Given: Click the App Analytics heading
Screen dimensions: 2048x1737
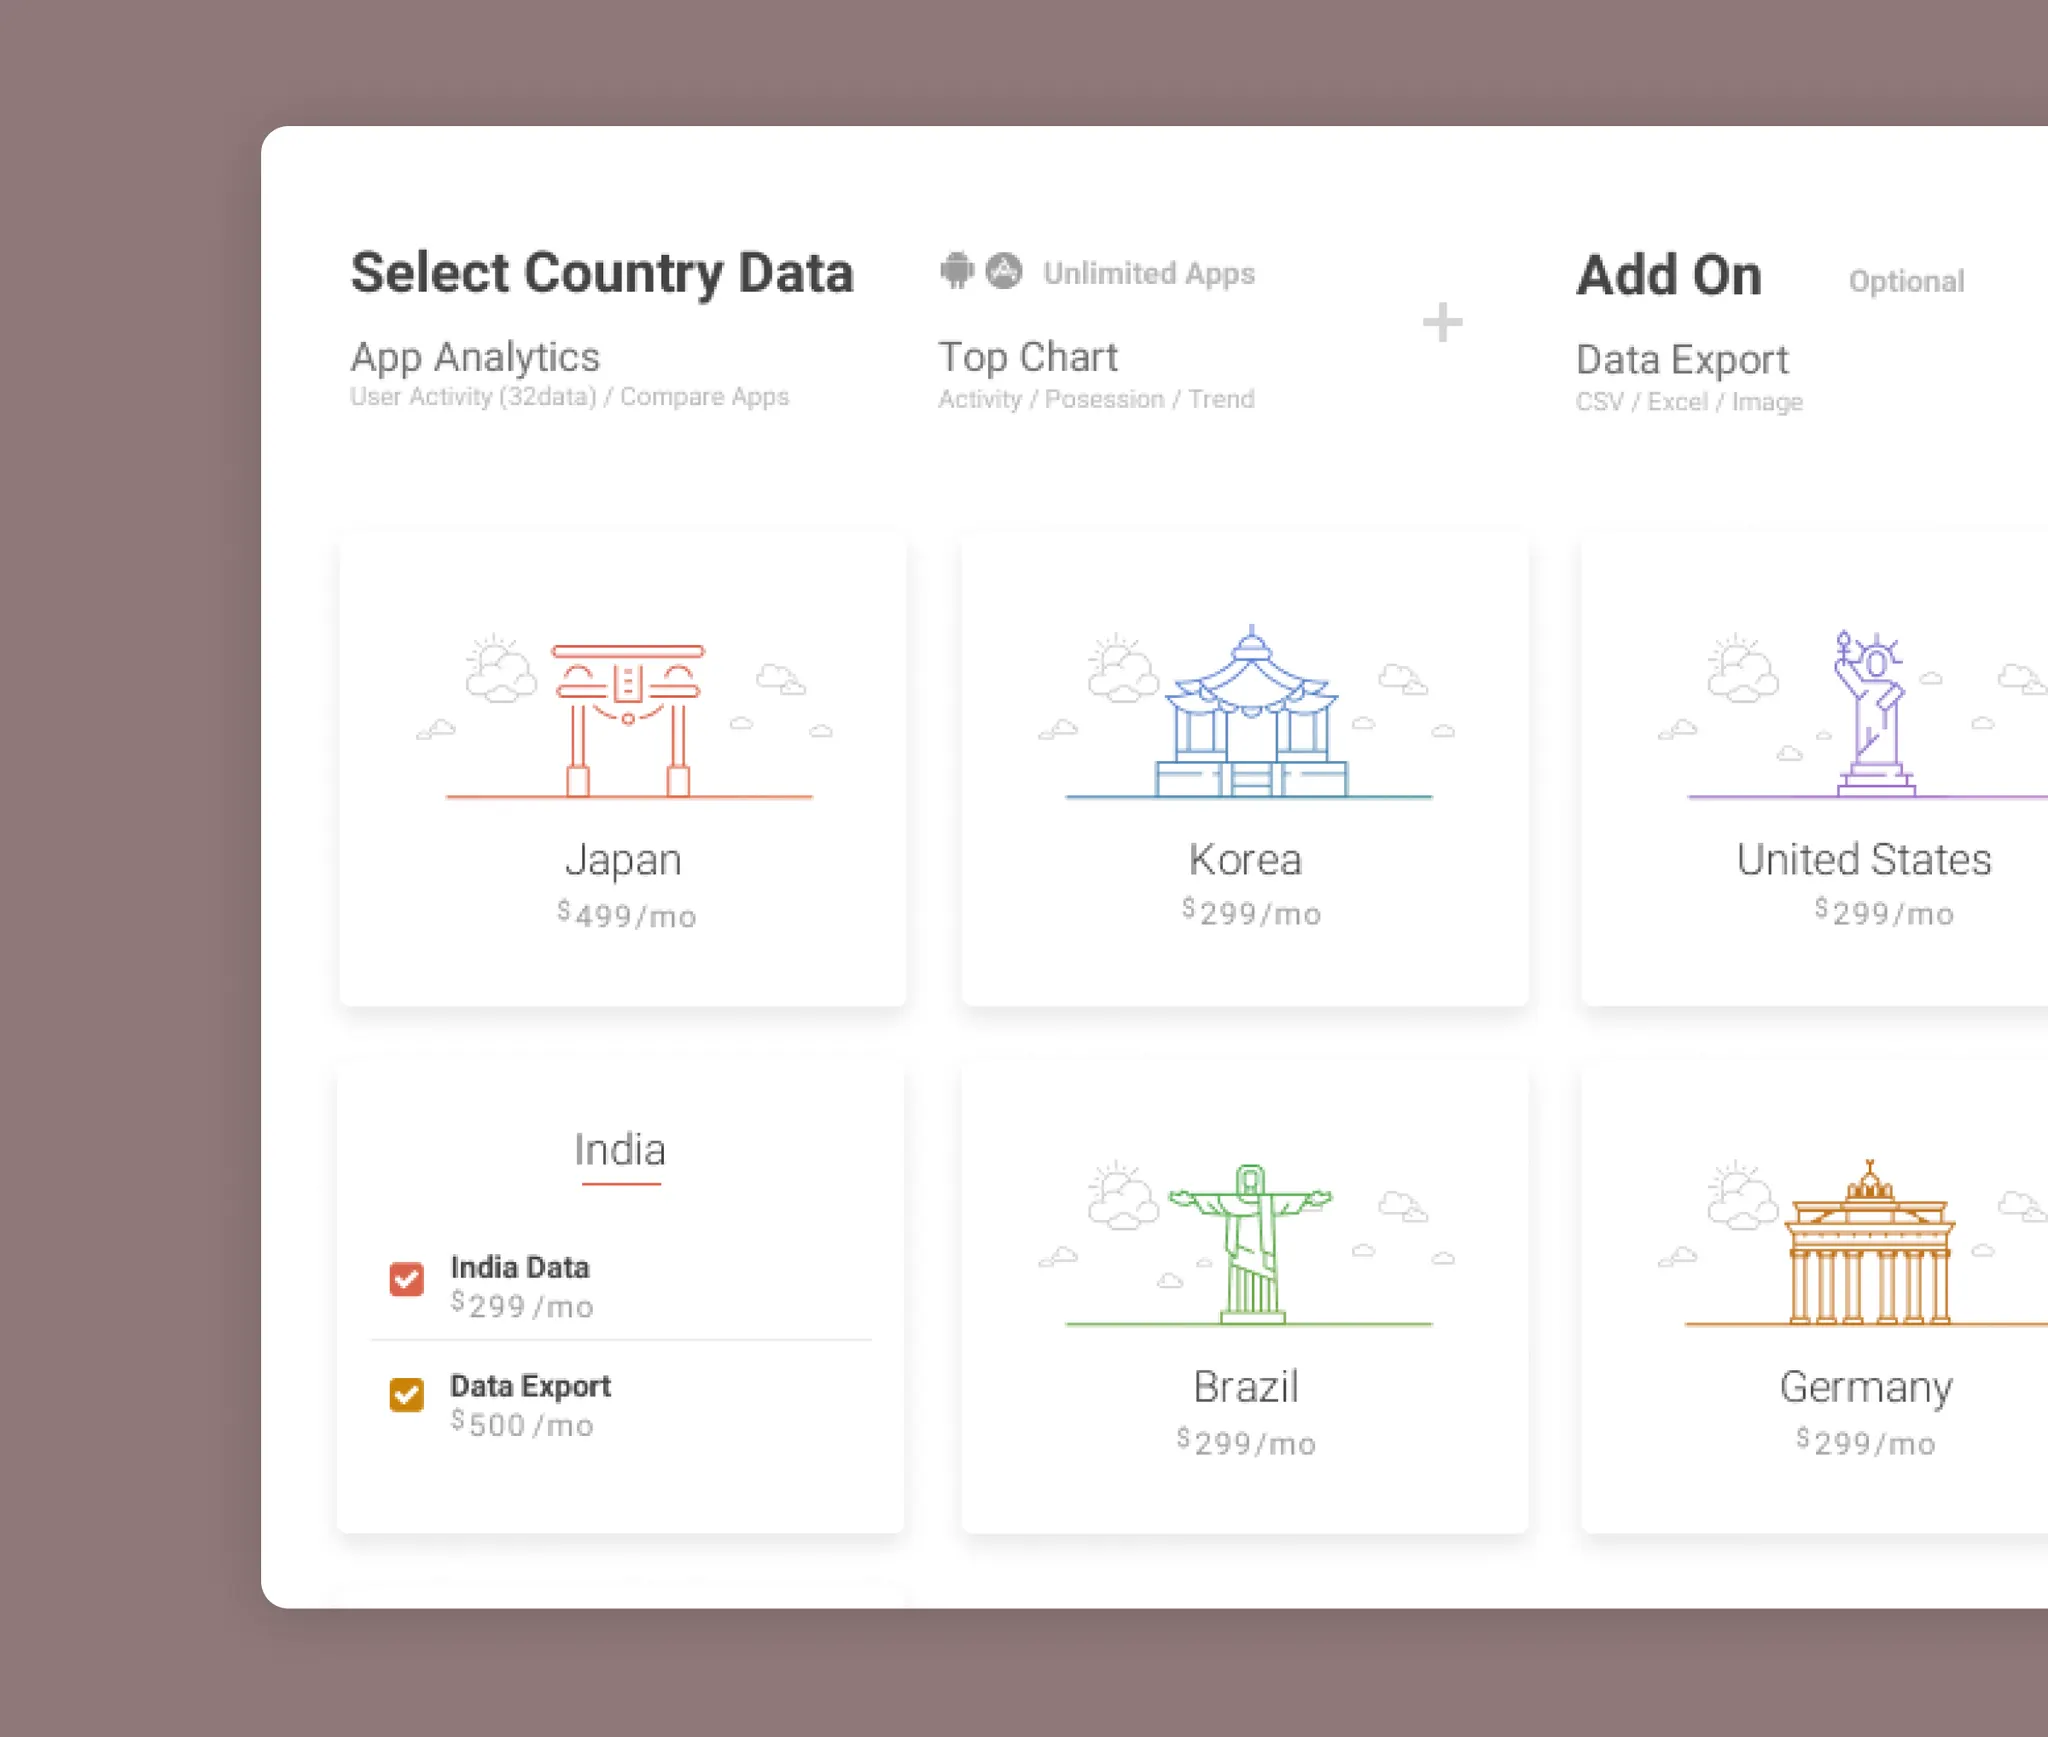Looking at the screenshot, I should tap(475, 357).
